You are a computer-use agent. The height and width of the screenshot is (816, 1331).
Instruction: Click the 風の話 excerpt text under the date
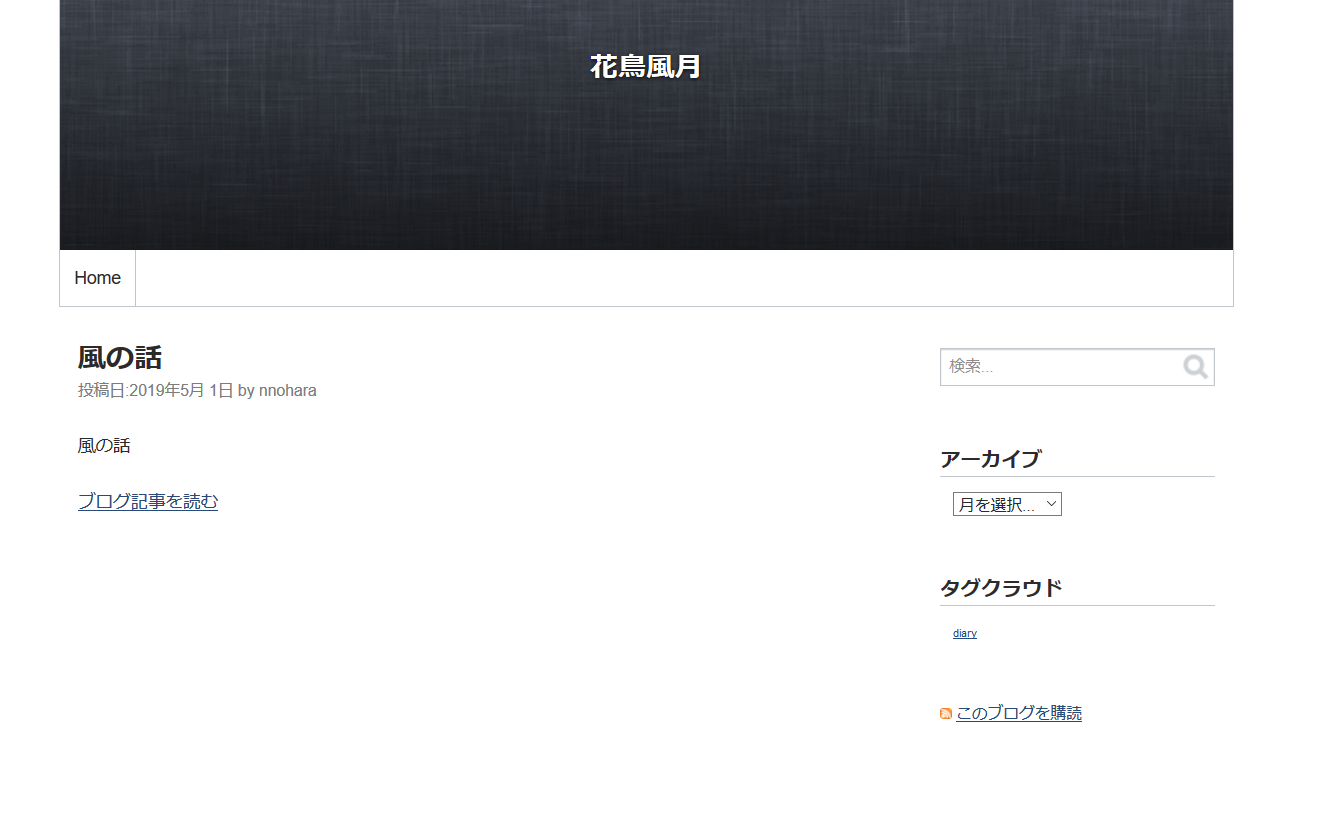coord(104,446)
